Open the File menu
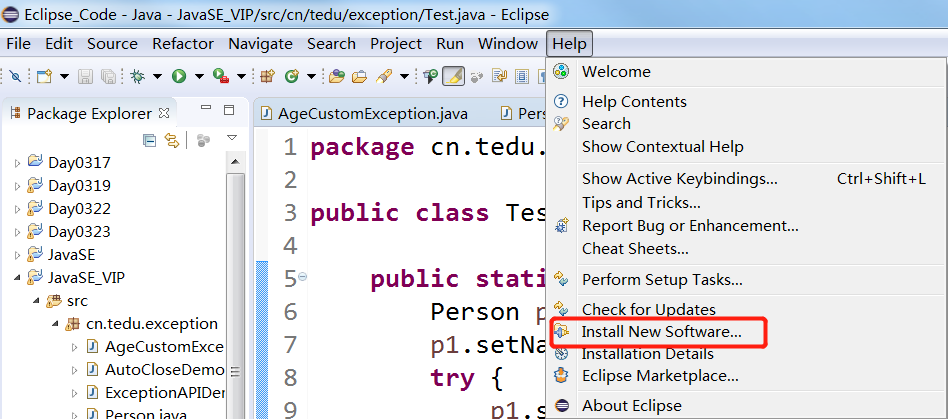This screenshot has width=948, height=419. pos(18,44)
